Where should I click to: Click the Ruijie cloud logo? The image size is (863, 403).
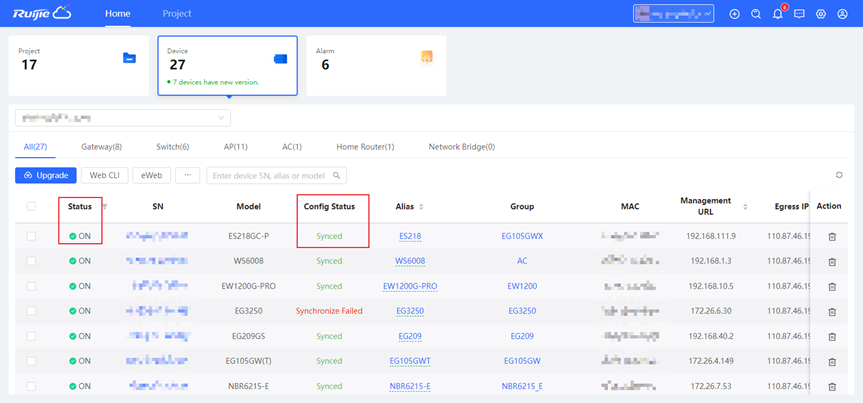[x=42, y=13]
